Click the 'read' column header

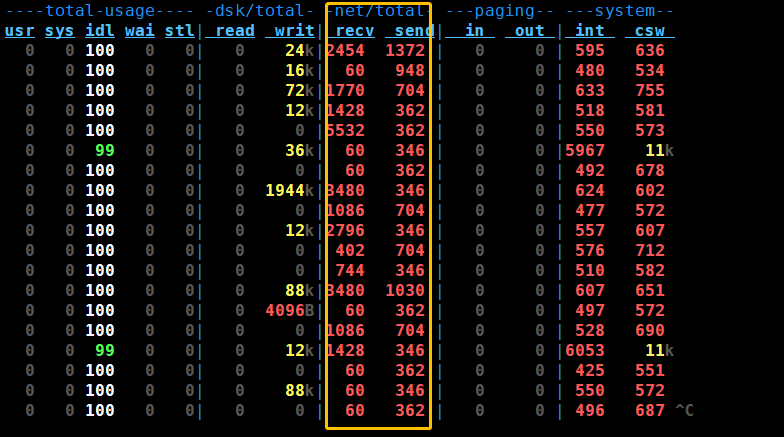[230, 30]
